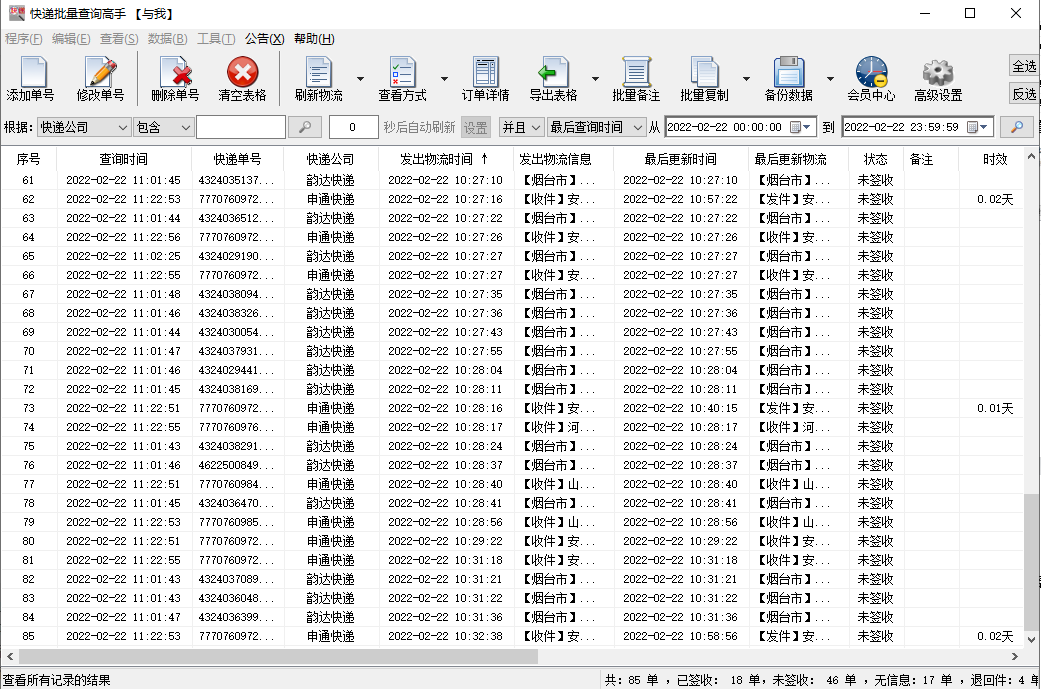Image resolution: width=1041 pixels, height=689 pixels.
Task: Open the 查看(S) menu
Action: [x=119, y=38]
